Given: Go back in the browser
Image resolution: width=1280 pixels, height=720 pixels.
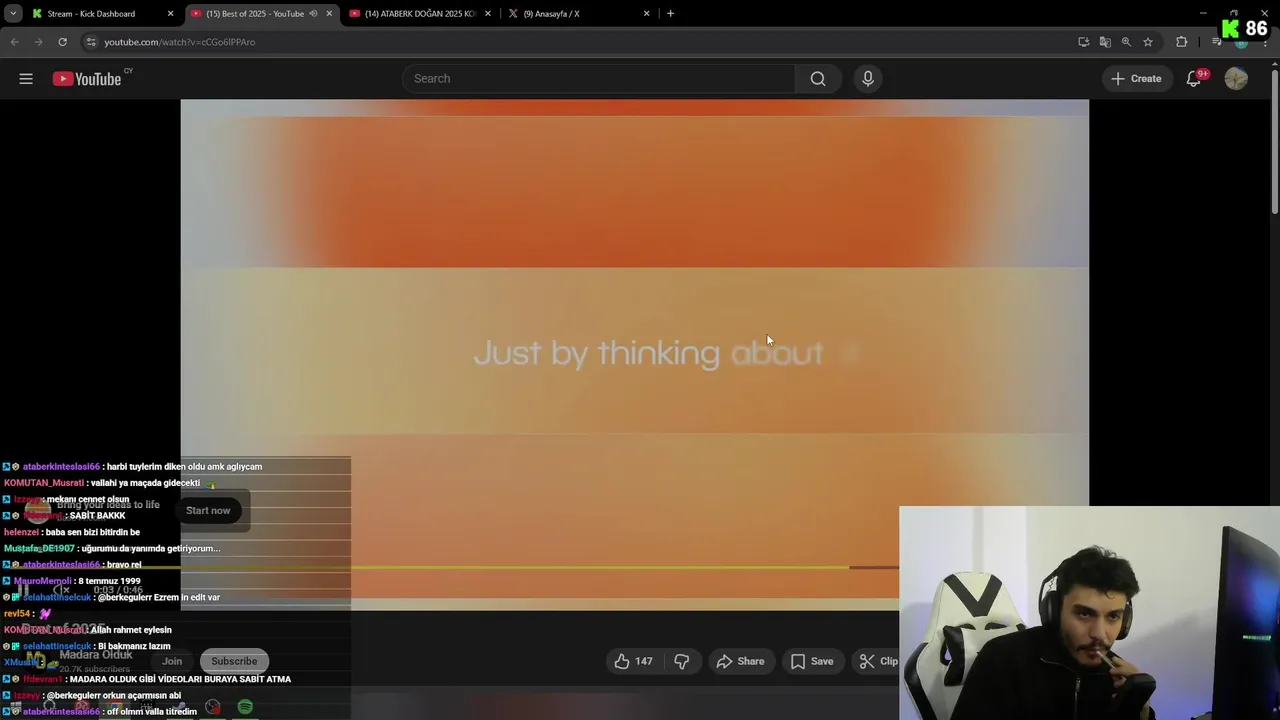Looking at the screenshot, I should point(14,42).
